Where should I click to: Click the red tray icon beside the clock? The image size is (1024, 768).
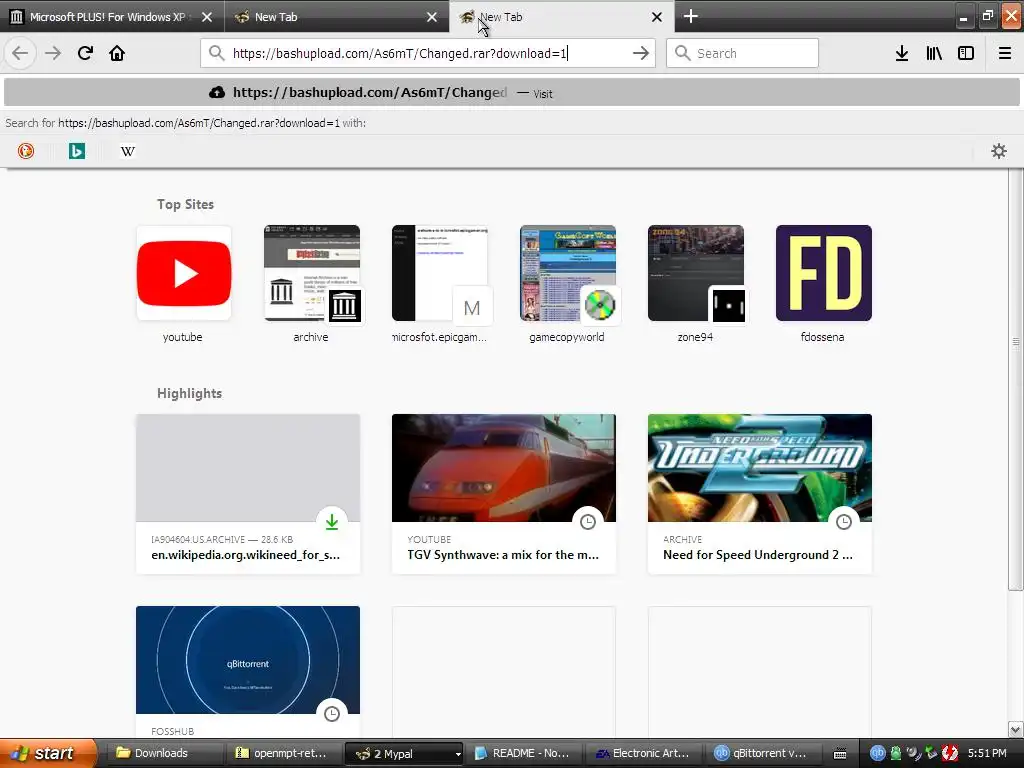point(951,753)
